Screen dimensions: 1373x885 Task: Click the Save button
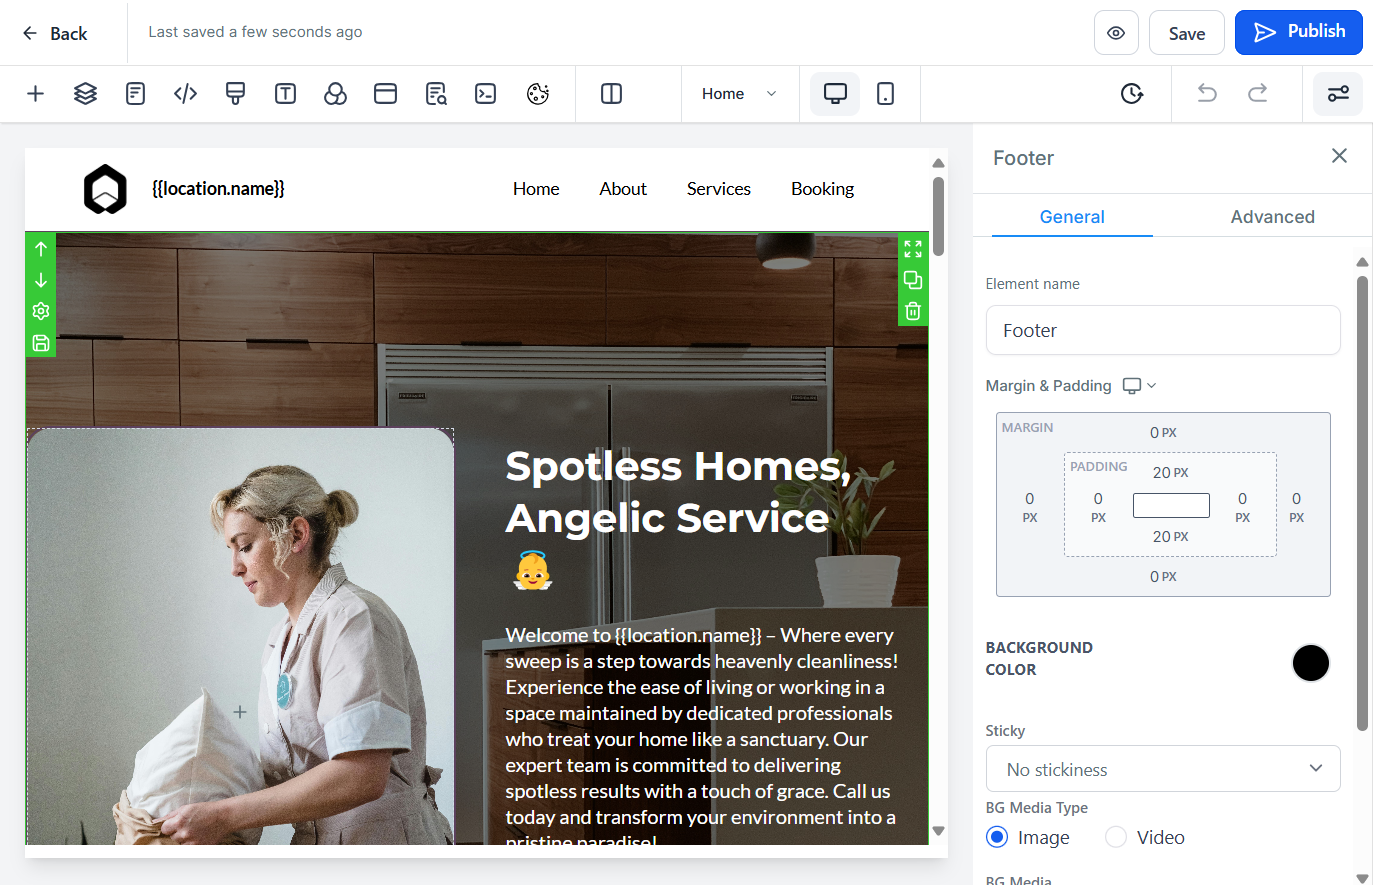(x=1186, y=33)
